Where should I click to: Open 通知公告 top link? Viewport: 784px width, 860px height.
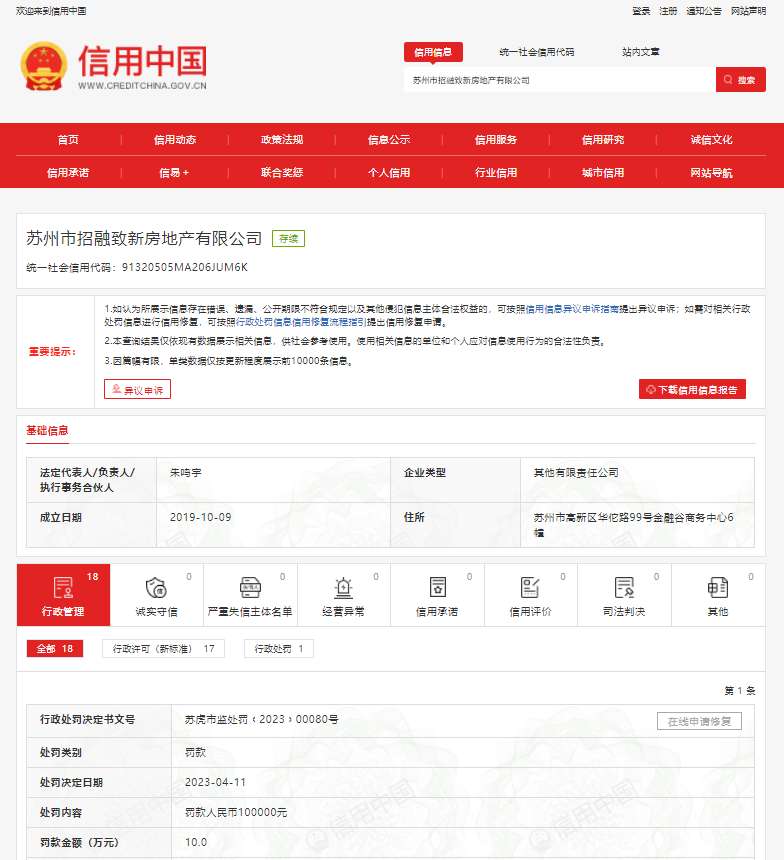click(x=704, y=11)
